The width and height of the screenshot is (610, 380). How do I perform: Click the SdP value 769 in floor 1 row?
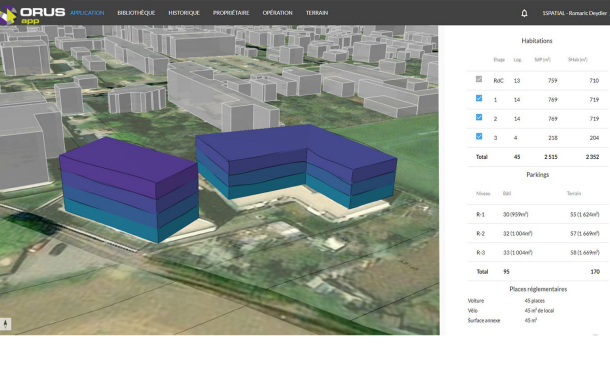[552, 100]
